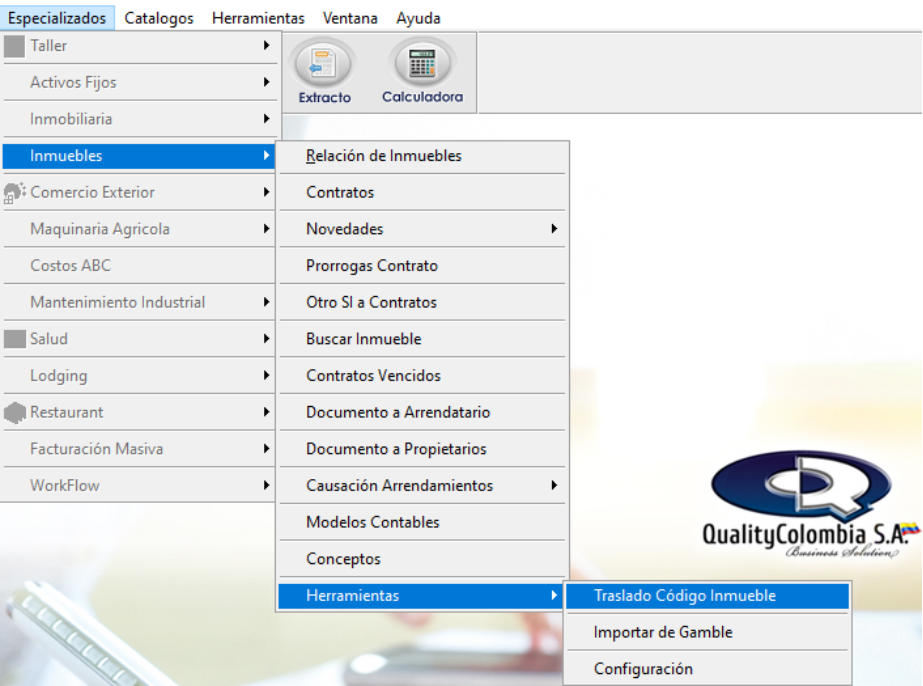The image size is (923, 686).
Task: Expand the Maquinaria Agricola submenu arrow
Action: coord(267,228)
